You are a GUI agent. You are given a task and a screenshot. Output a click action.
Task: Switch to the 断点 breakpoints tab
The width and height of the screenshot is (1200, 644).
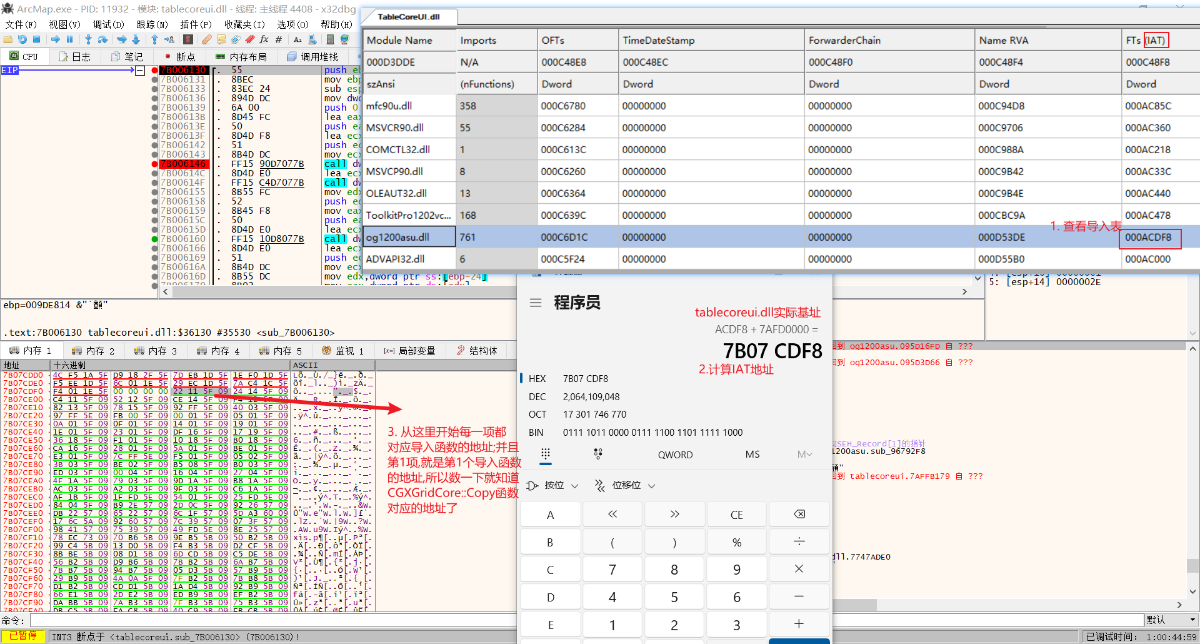point(180,57)
